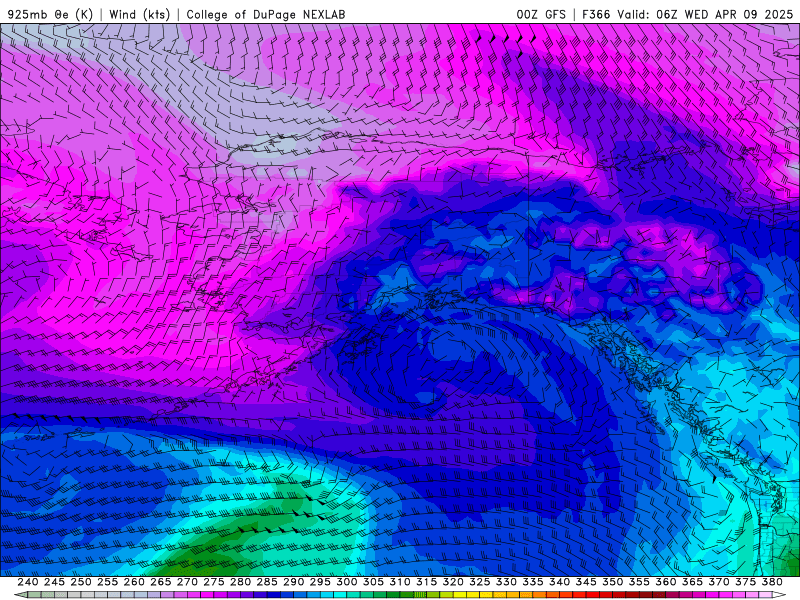
Task: Click the 300 legend value
Action: coord(346,582)
